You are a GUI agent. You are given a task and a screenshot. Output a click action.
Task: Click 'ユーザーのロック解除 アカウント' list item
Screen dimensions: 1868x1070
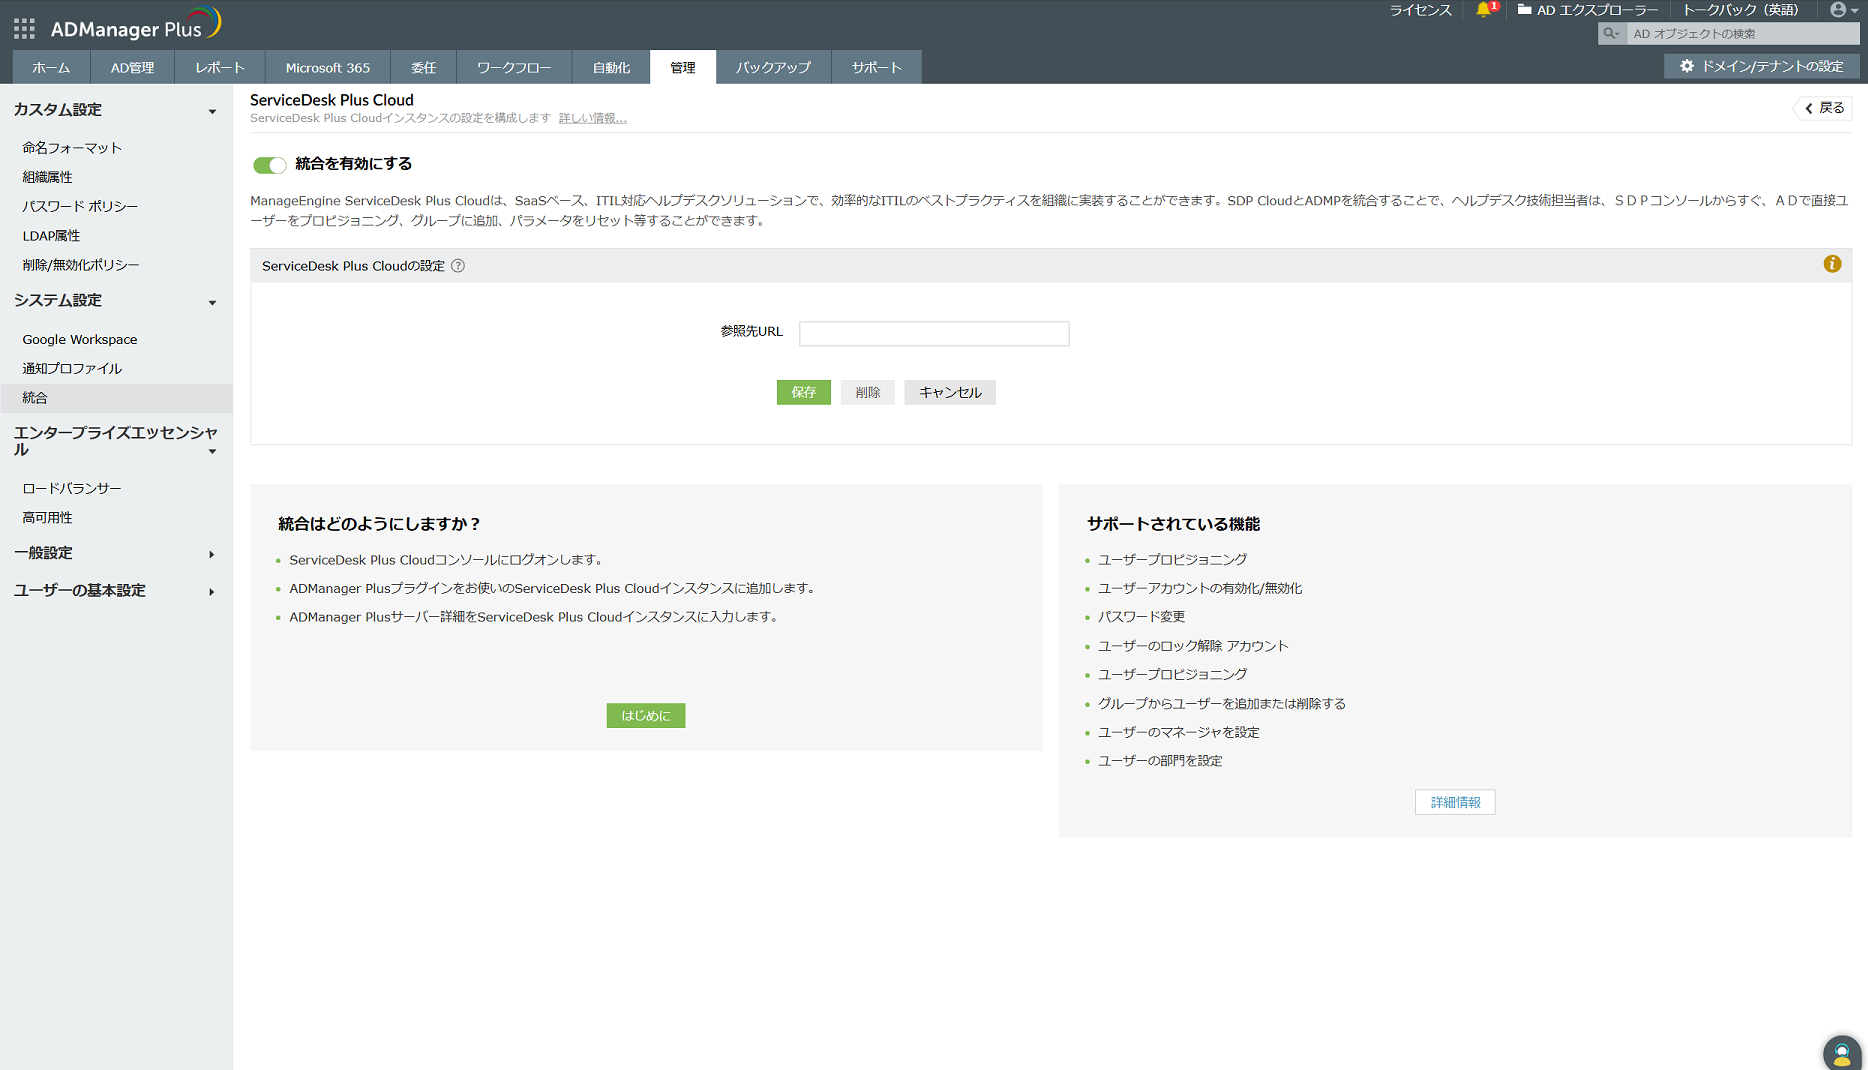[x=1193, y=646]
